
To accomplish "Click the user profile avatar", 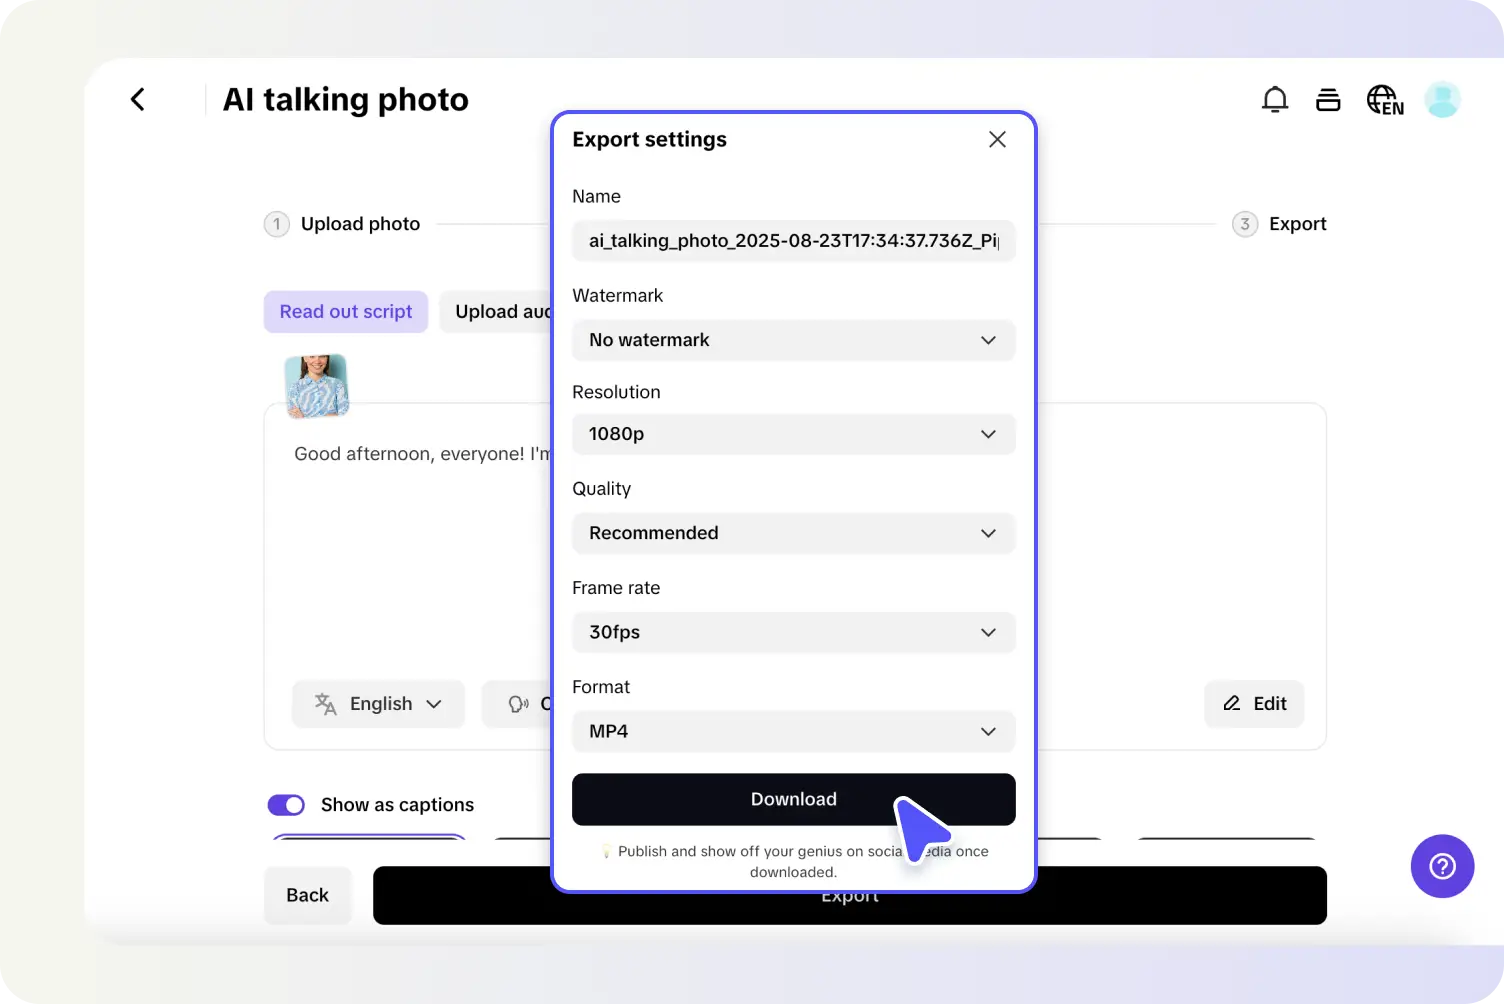I will (1442, 99).
